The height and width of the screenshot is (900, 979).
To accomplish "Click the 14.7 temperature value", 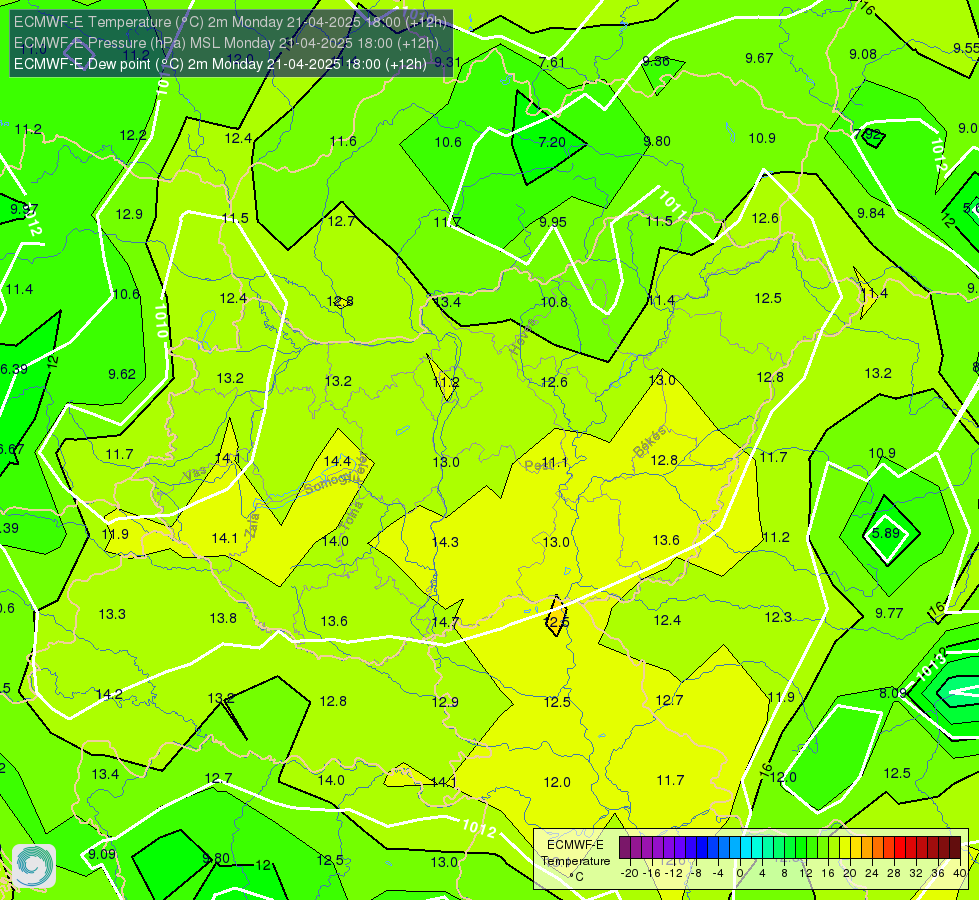I will [x=445, y=622].
